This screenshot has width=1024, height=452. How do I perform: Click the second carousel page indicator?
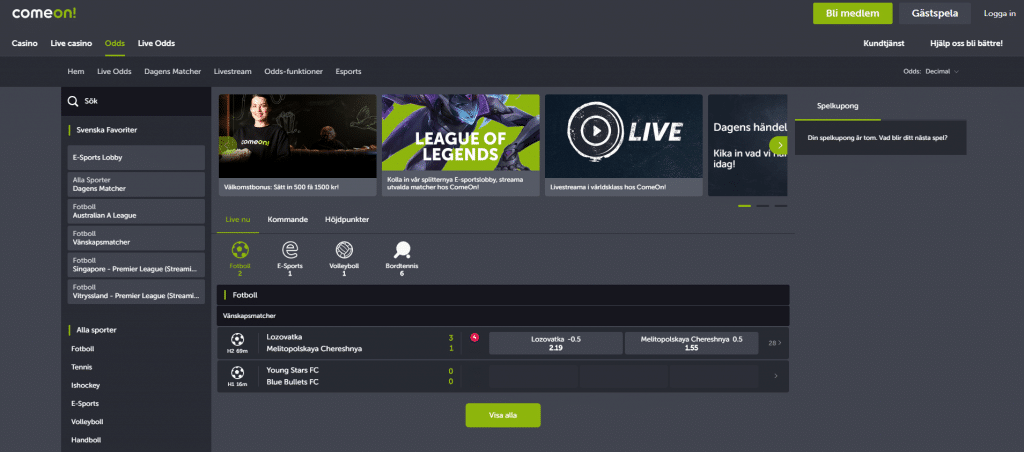pos(763,206)
